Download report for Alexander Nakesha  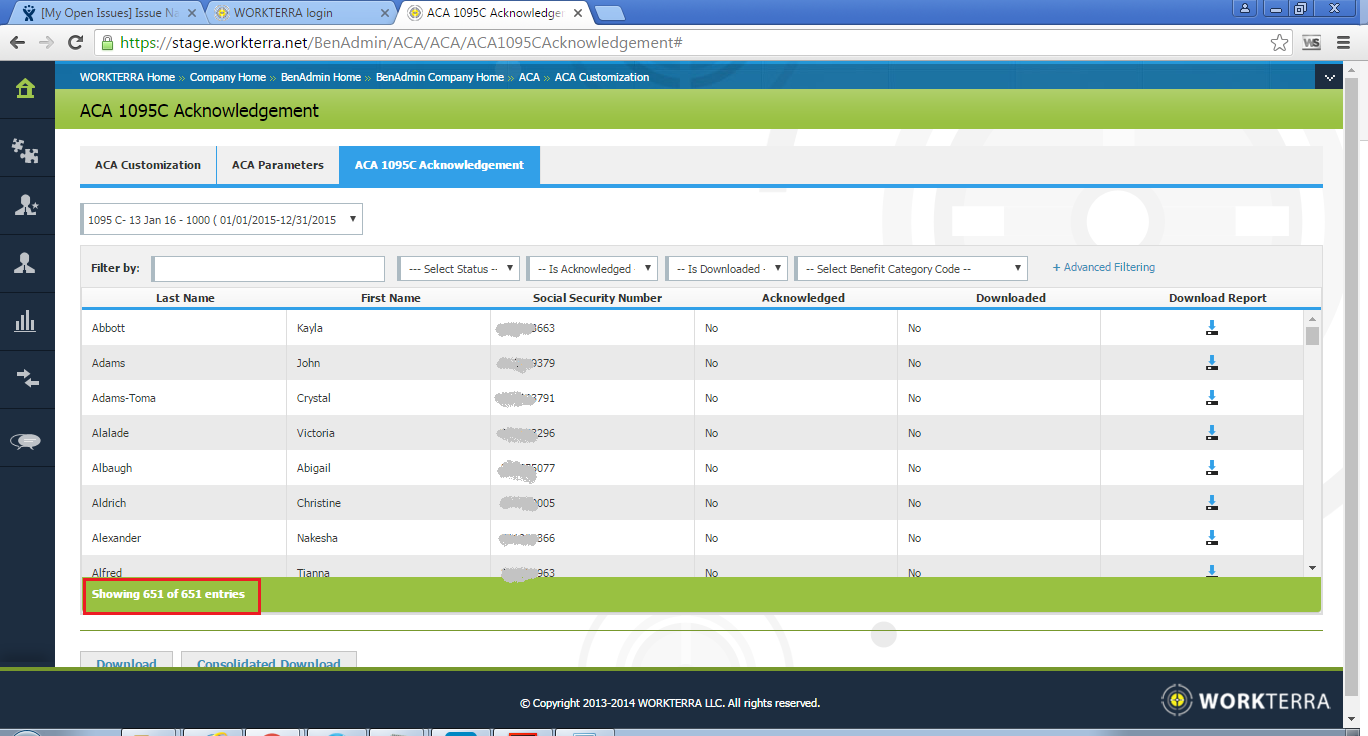1212,538
